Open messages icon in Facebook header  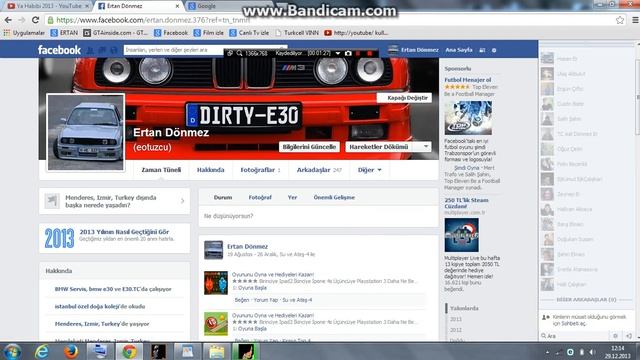(x=102, y=50)
